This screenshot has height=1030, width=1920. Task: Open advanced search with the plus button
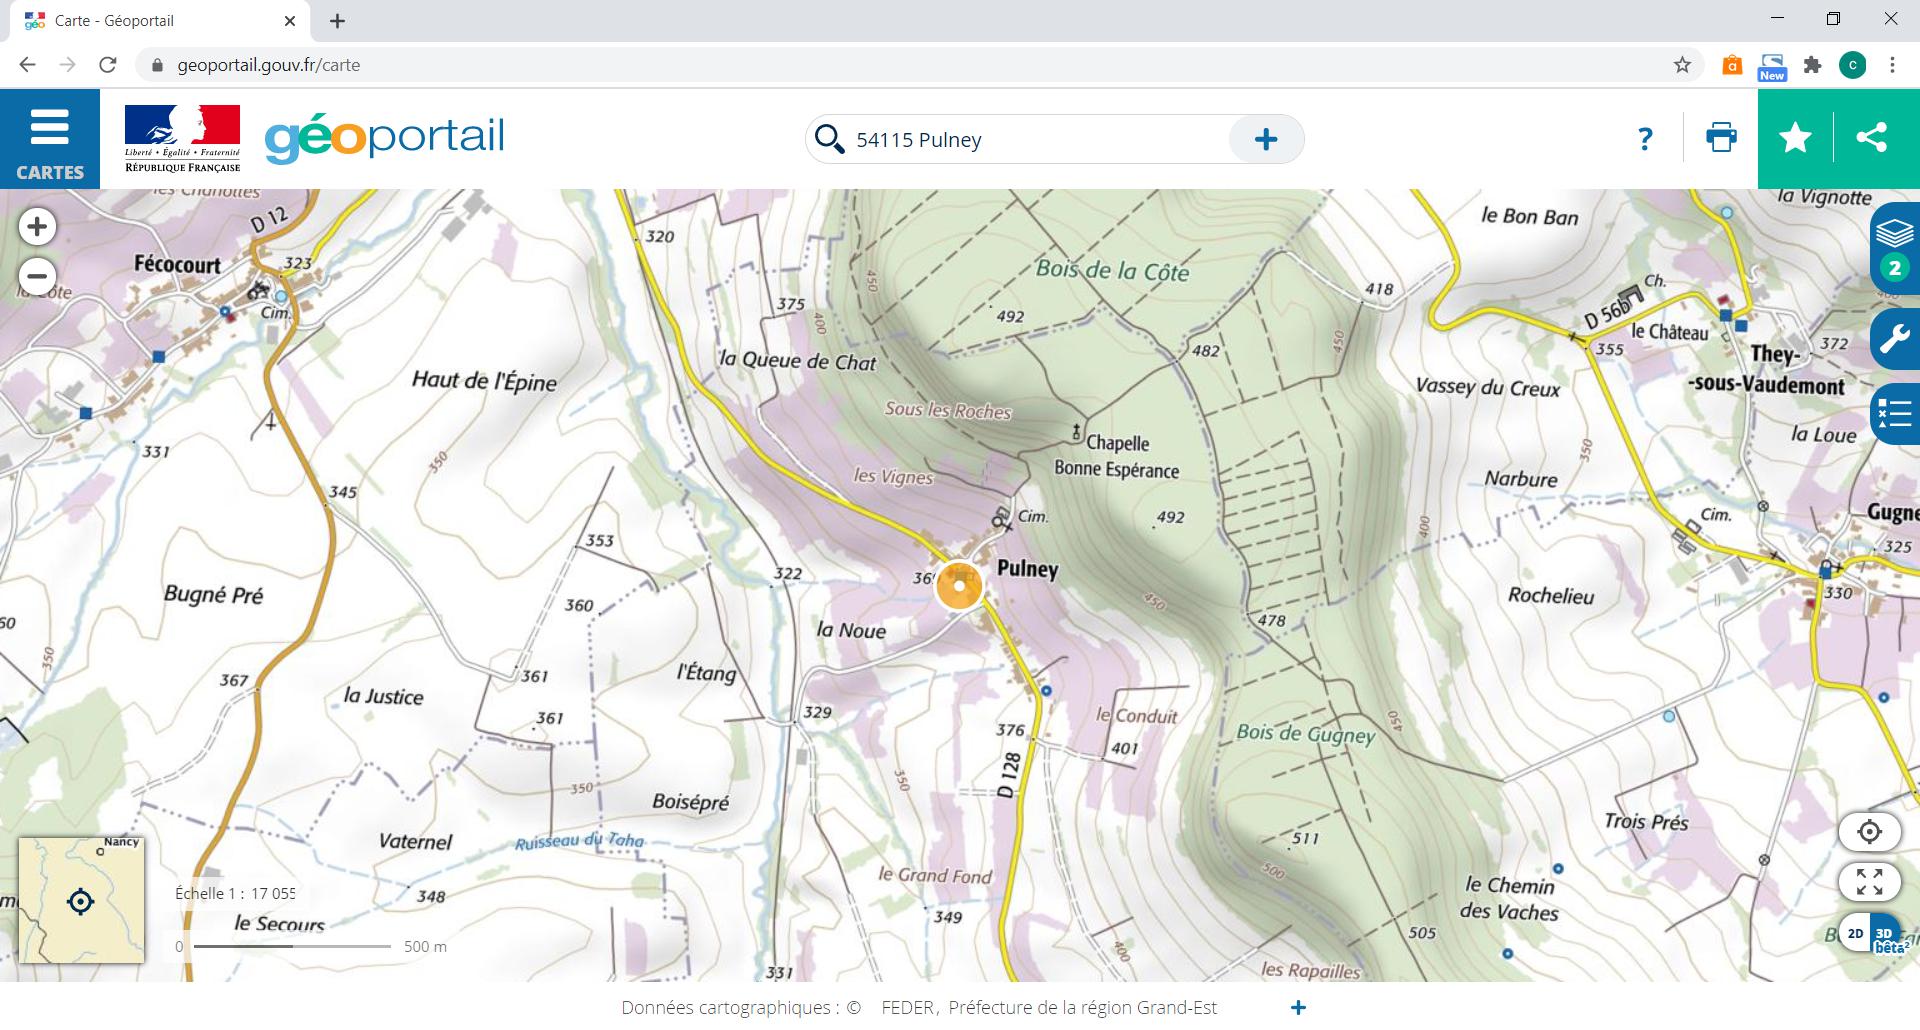[x=1266, y=139]
